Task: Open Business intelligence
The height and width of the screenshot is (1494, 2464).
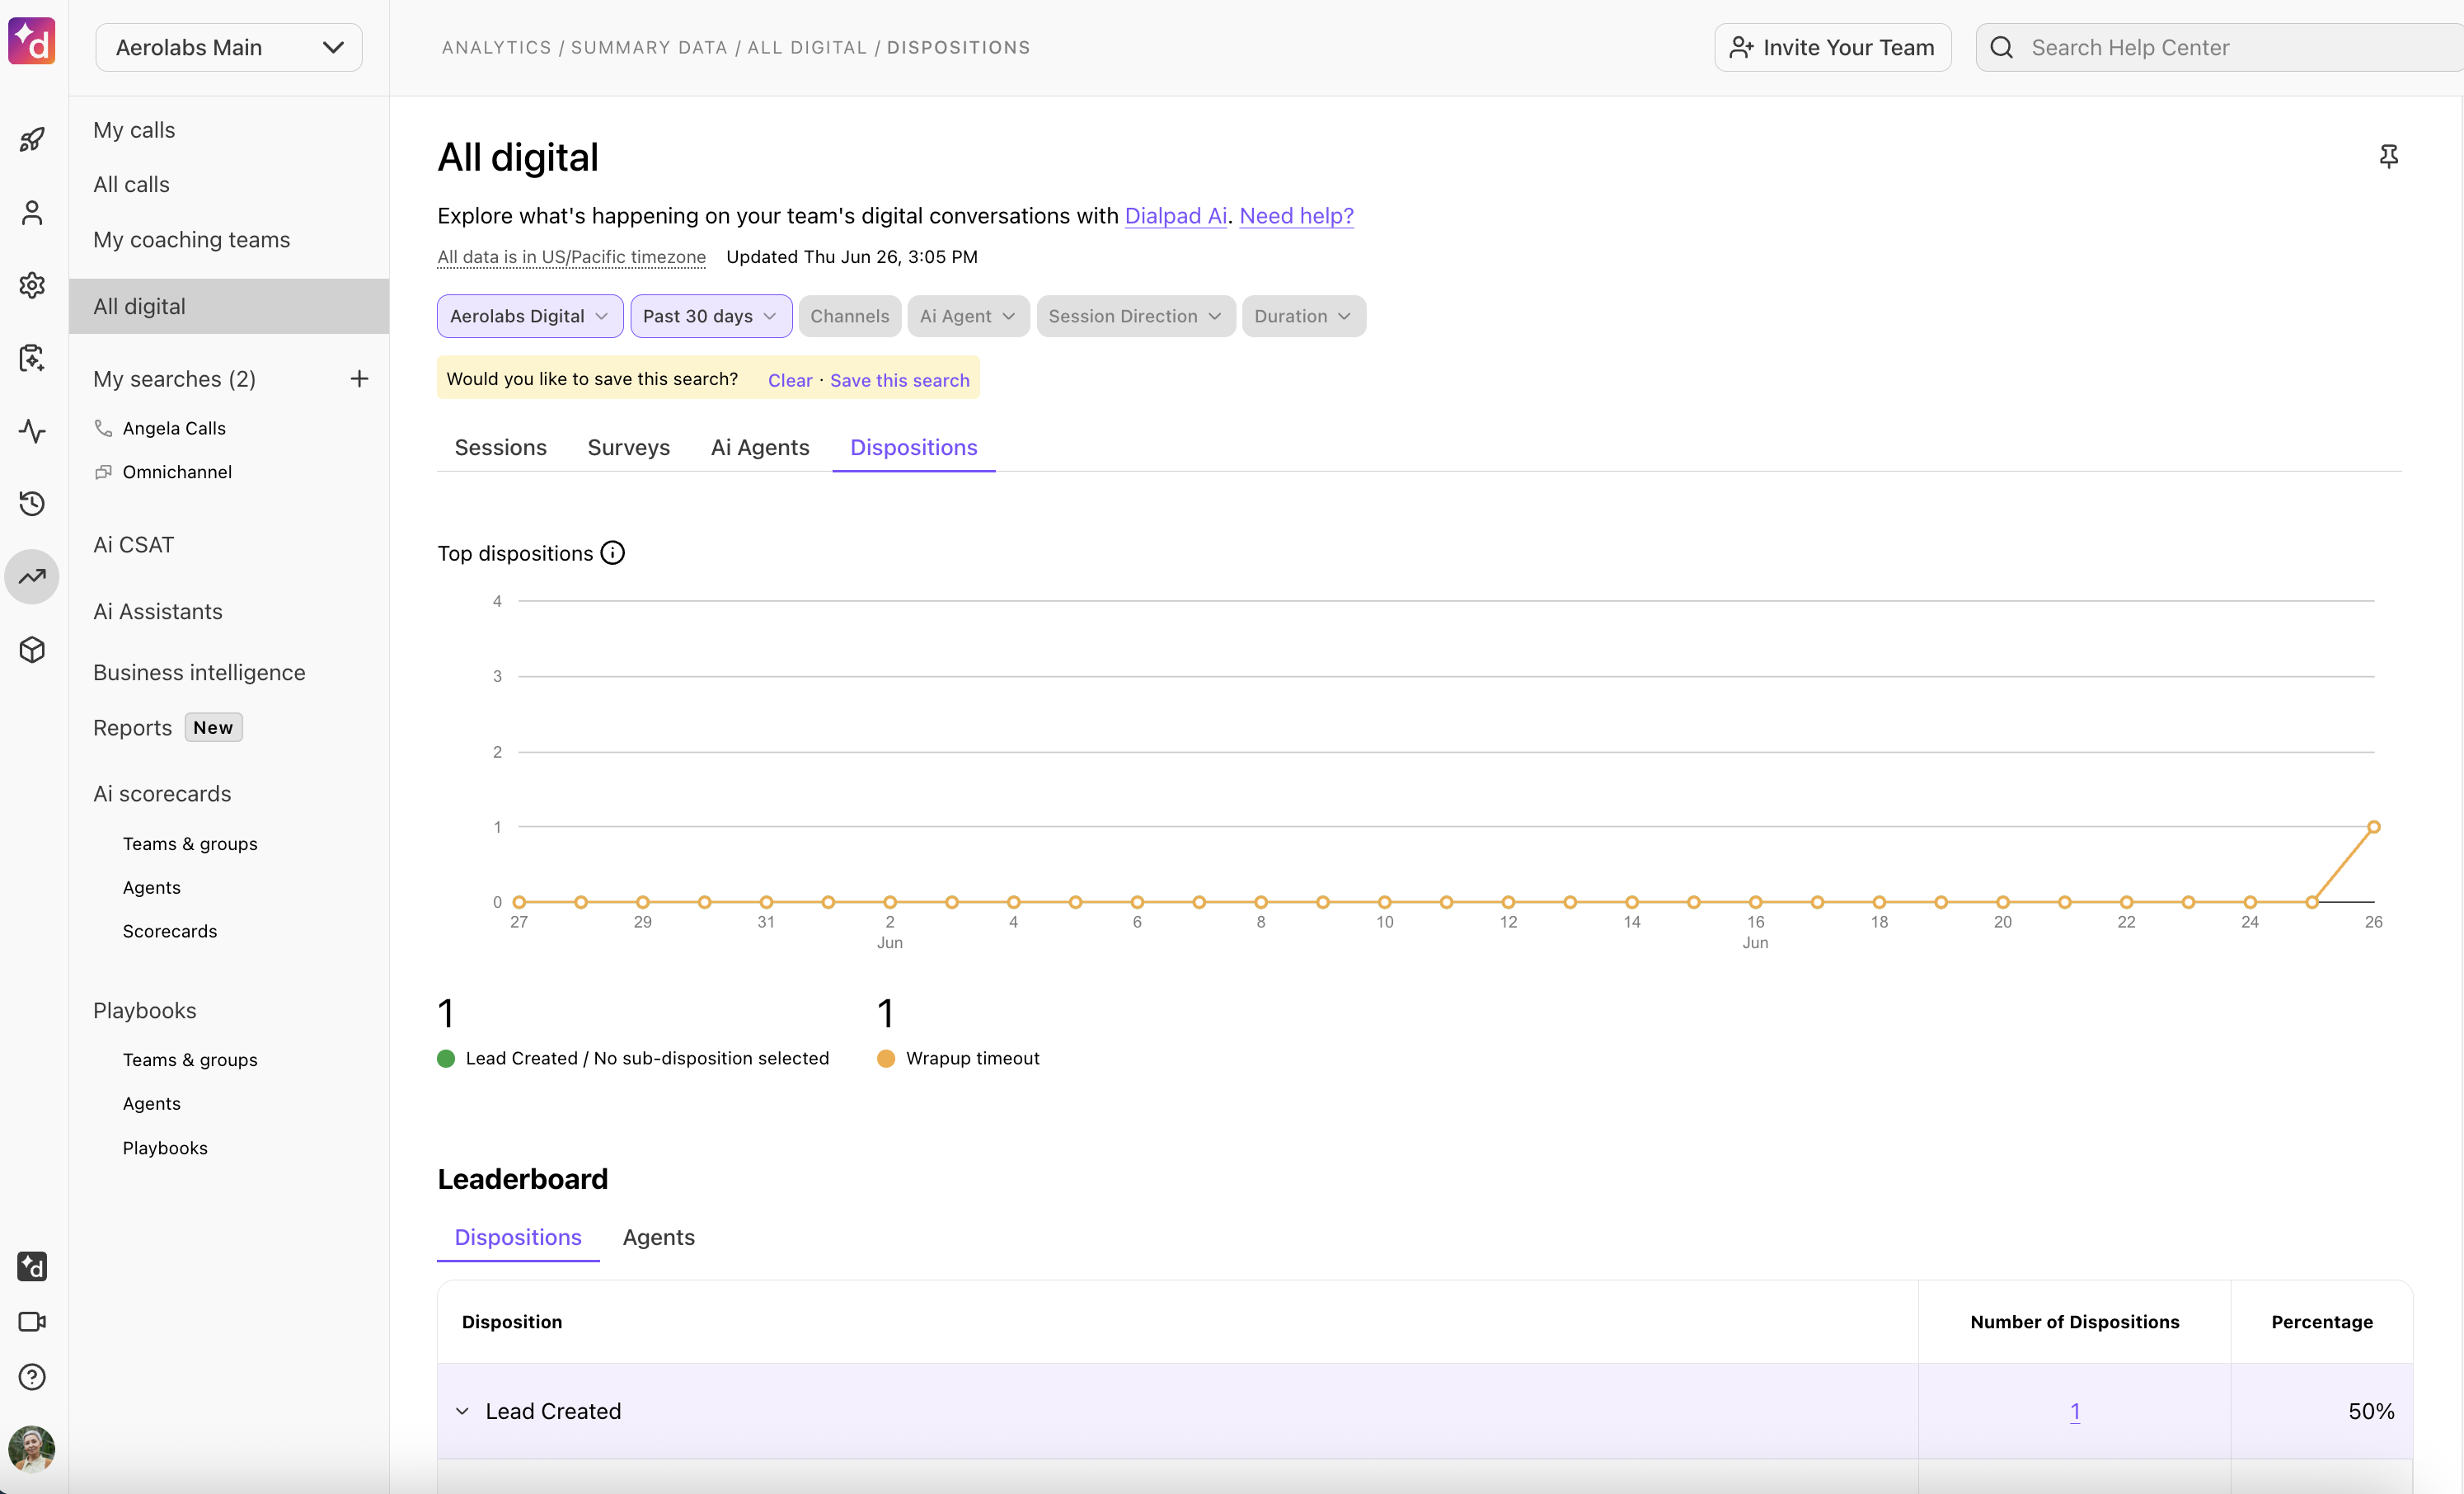Action: point(199,673)
